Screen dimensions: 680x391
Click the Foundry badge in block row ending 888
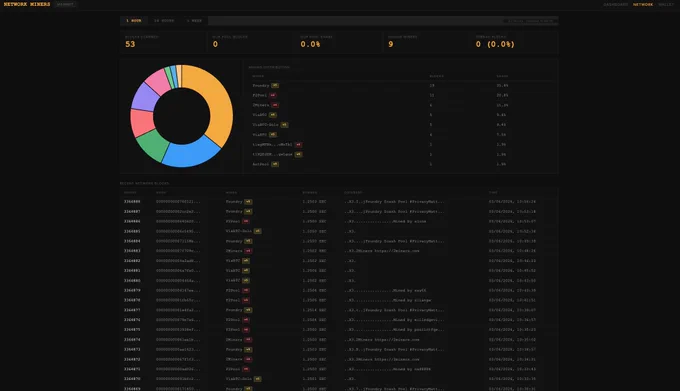click(248, 202)
